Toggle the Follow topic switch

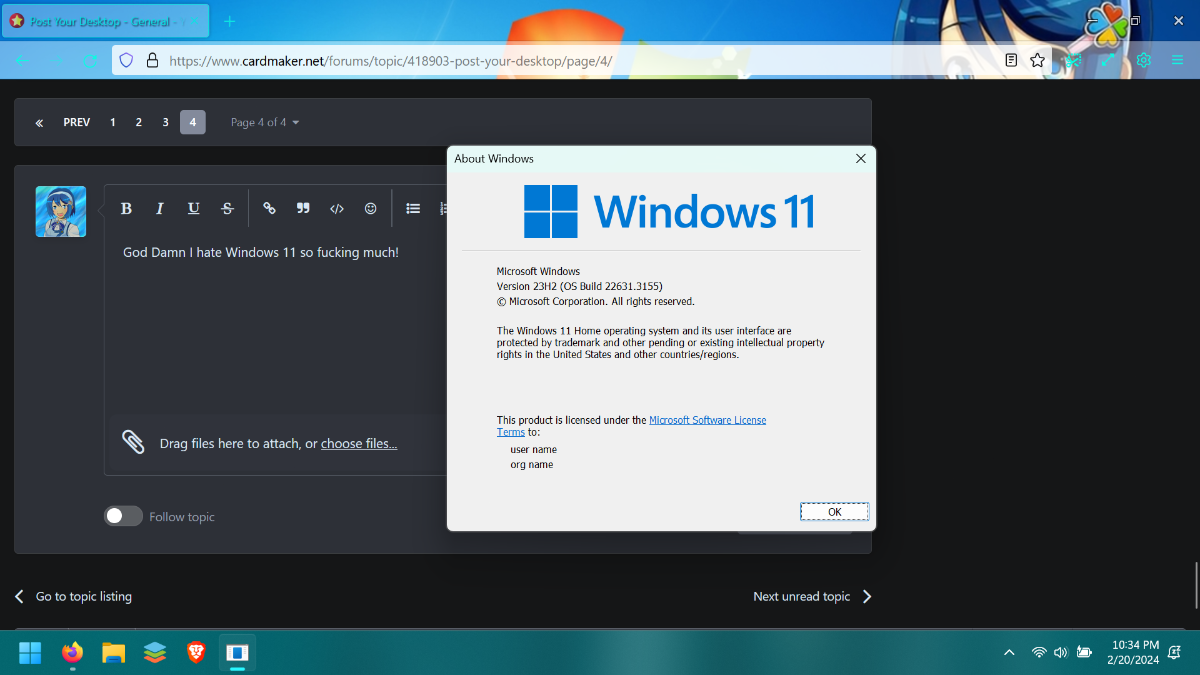click(124, 516)
